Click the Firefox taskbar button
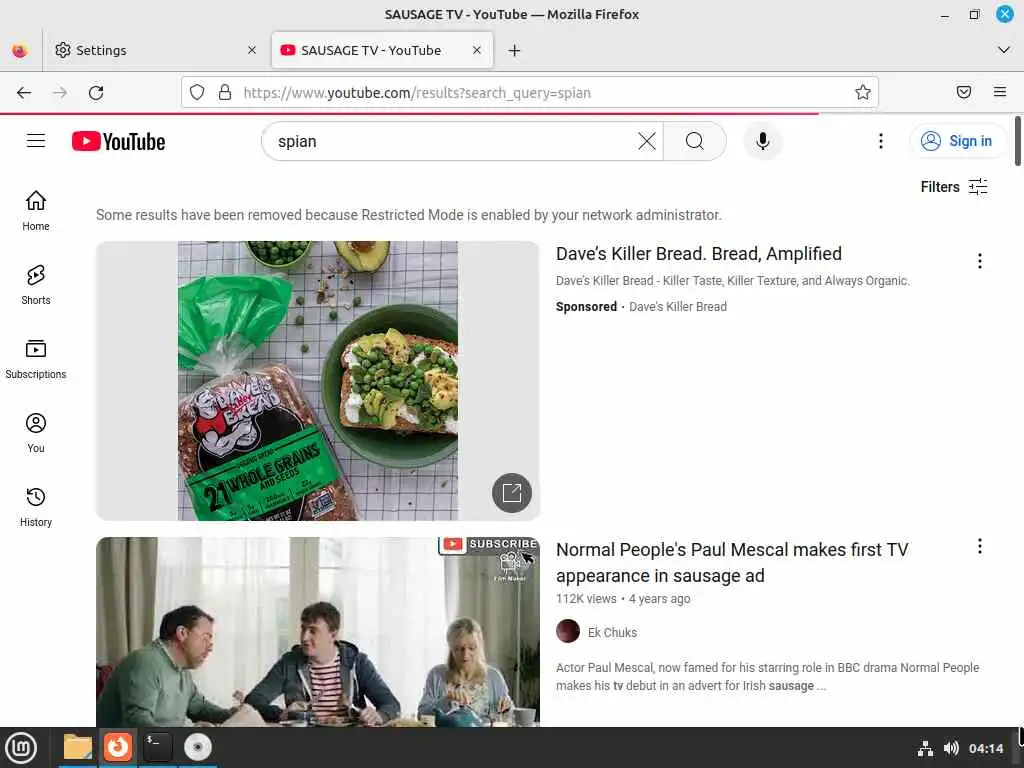1024x768 pixels. point(118,748)
